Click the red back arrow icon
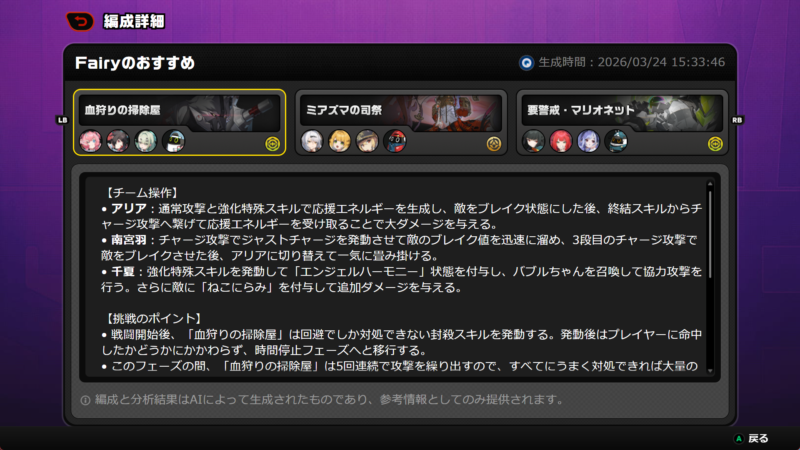 (79, 21)
